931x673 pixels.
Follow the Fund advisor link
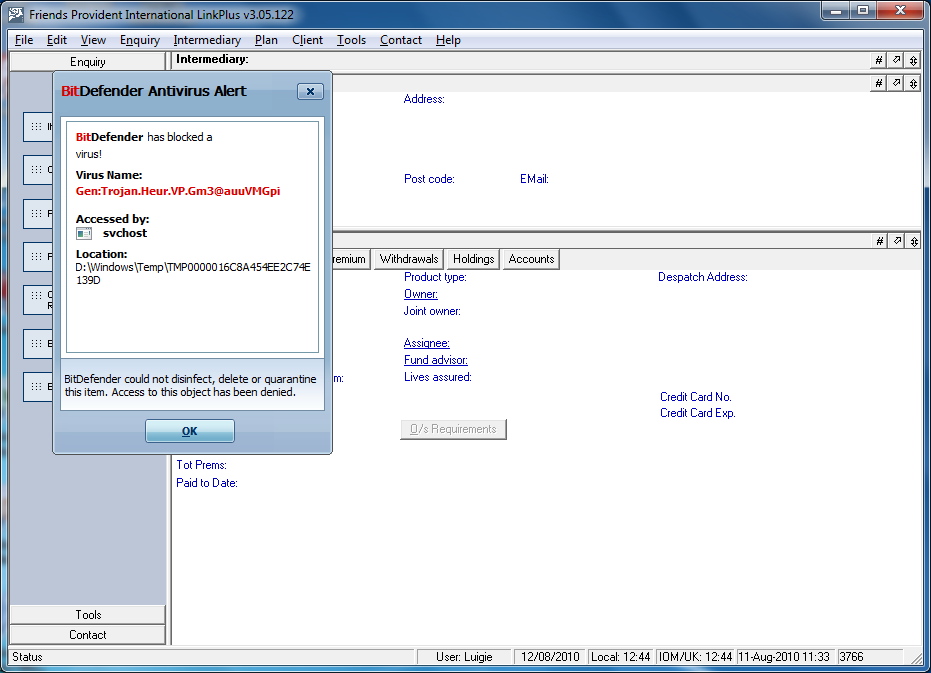(435, 360)
